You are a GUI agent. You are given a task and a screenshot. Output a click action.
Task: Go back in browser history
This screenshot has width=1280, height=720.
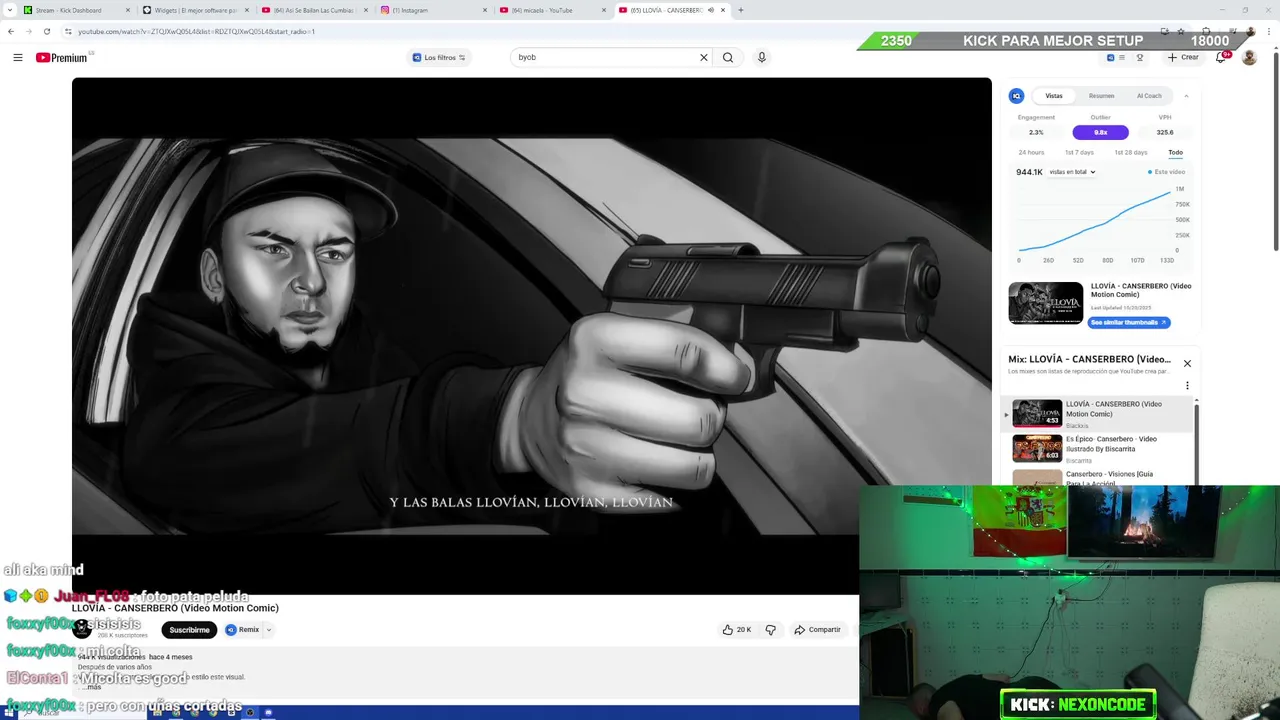point(11,31)
